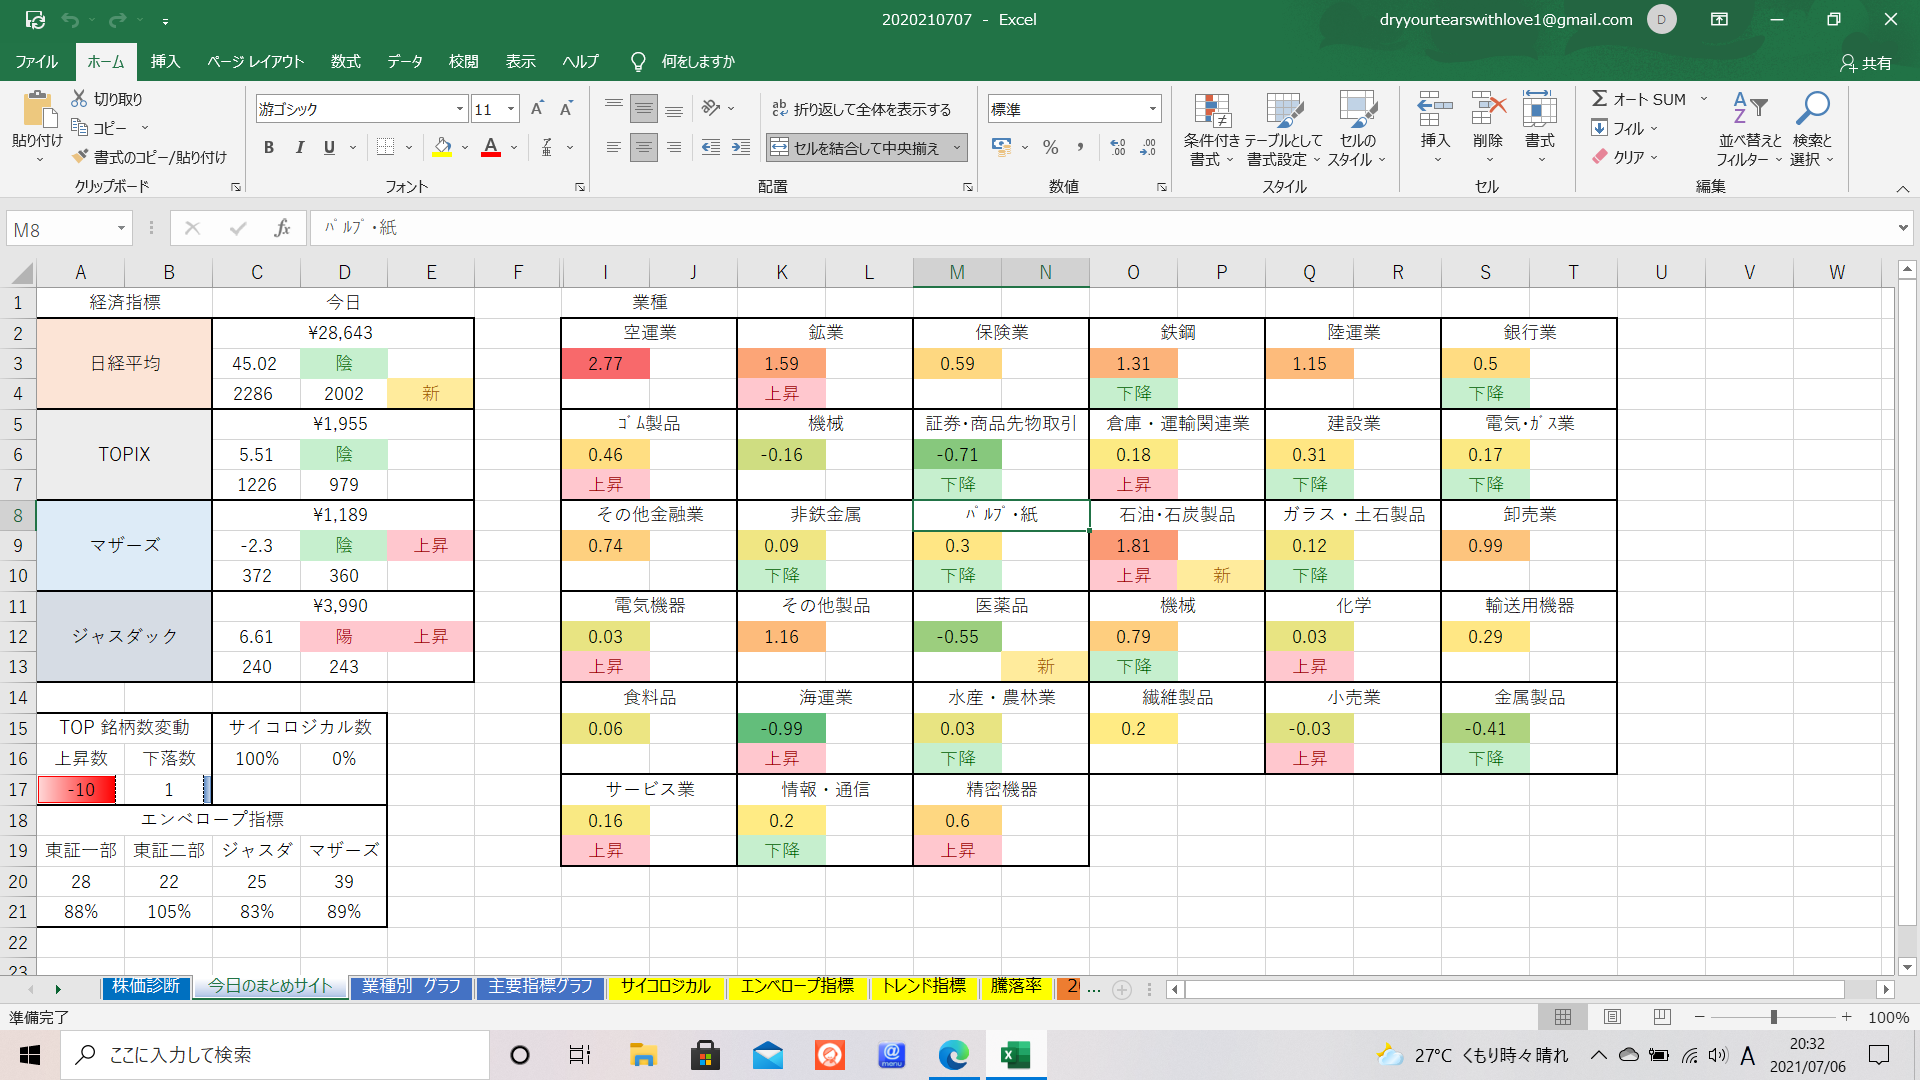Click the Find and Select magnifier icon
Image resolution: width=1920 pixels, height=1080 pixels.
[x=1812, y=108]
